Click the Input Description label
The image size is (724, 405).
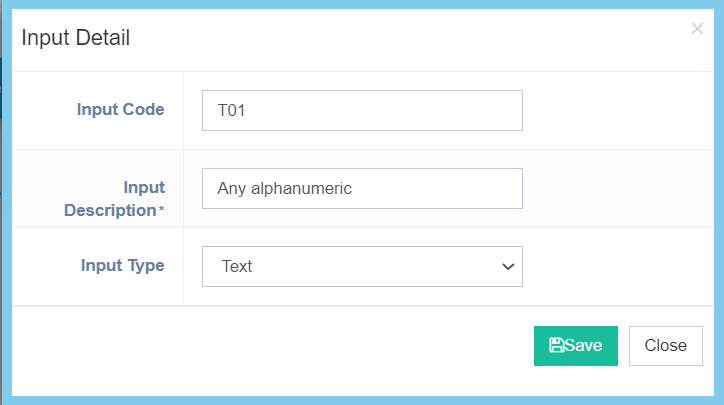(114, 198)
